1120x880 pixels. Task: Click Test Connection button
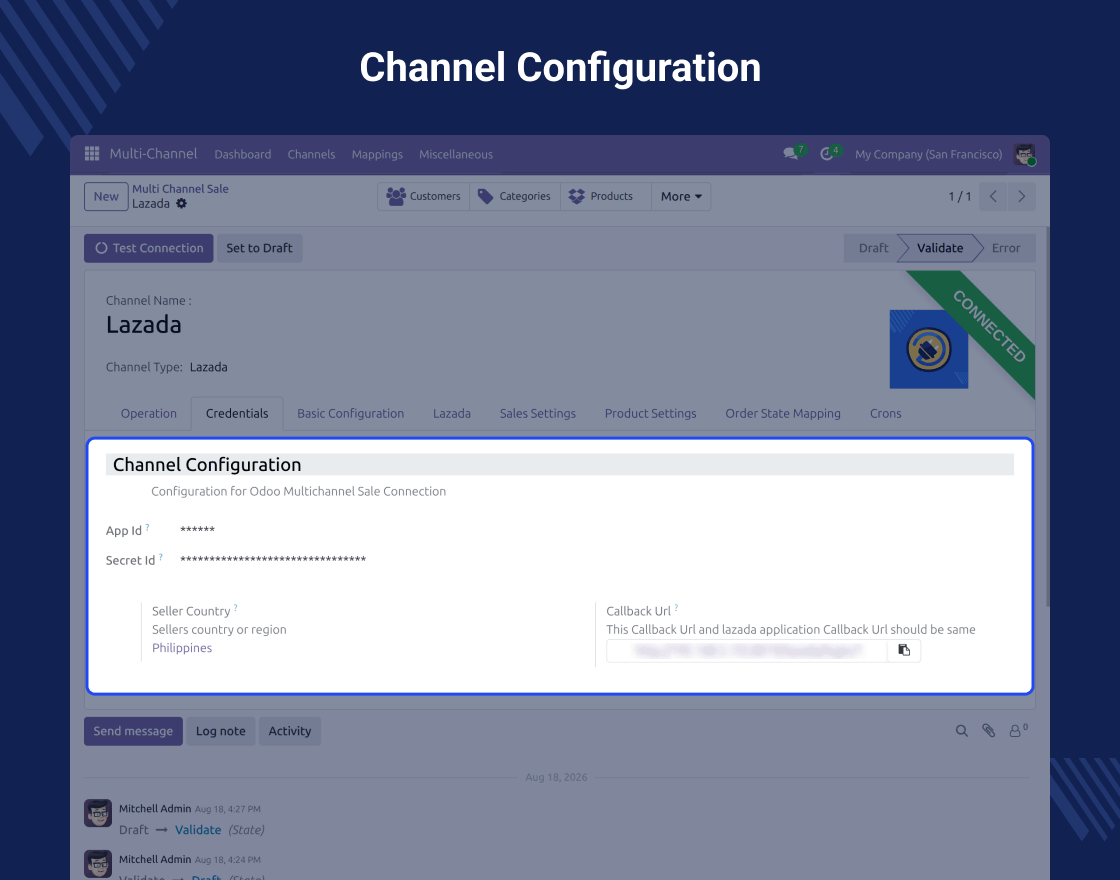[149, 248]
